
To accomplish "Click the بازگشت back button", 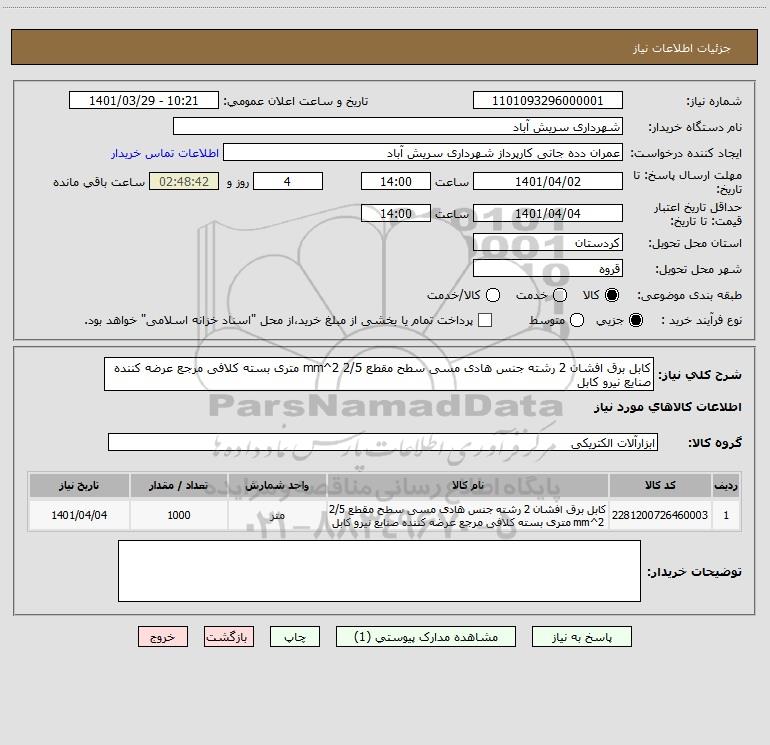I will [x=229, y=637].
